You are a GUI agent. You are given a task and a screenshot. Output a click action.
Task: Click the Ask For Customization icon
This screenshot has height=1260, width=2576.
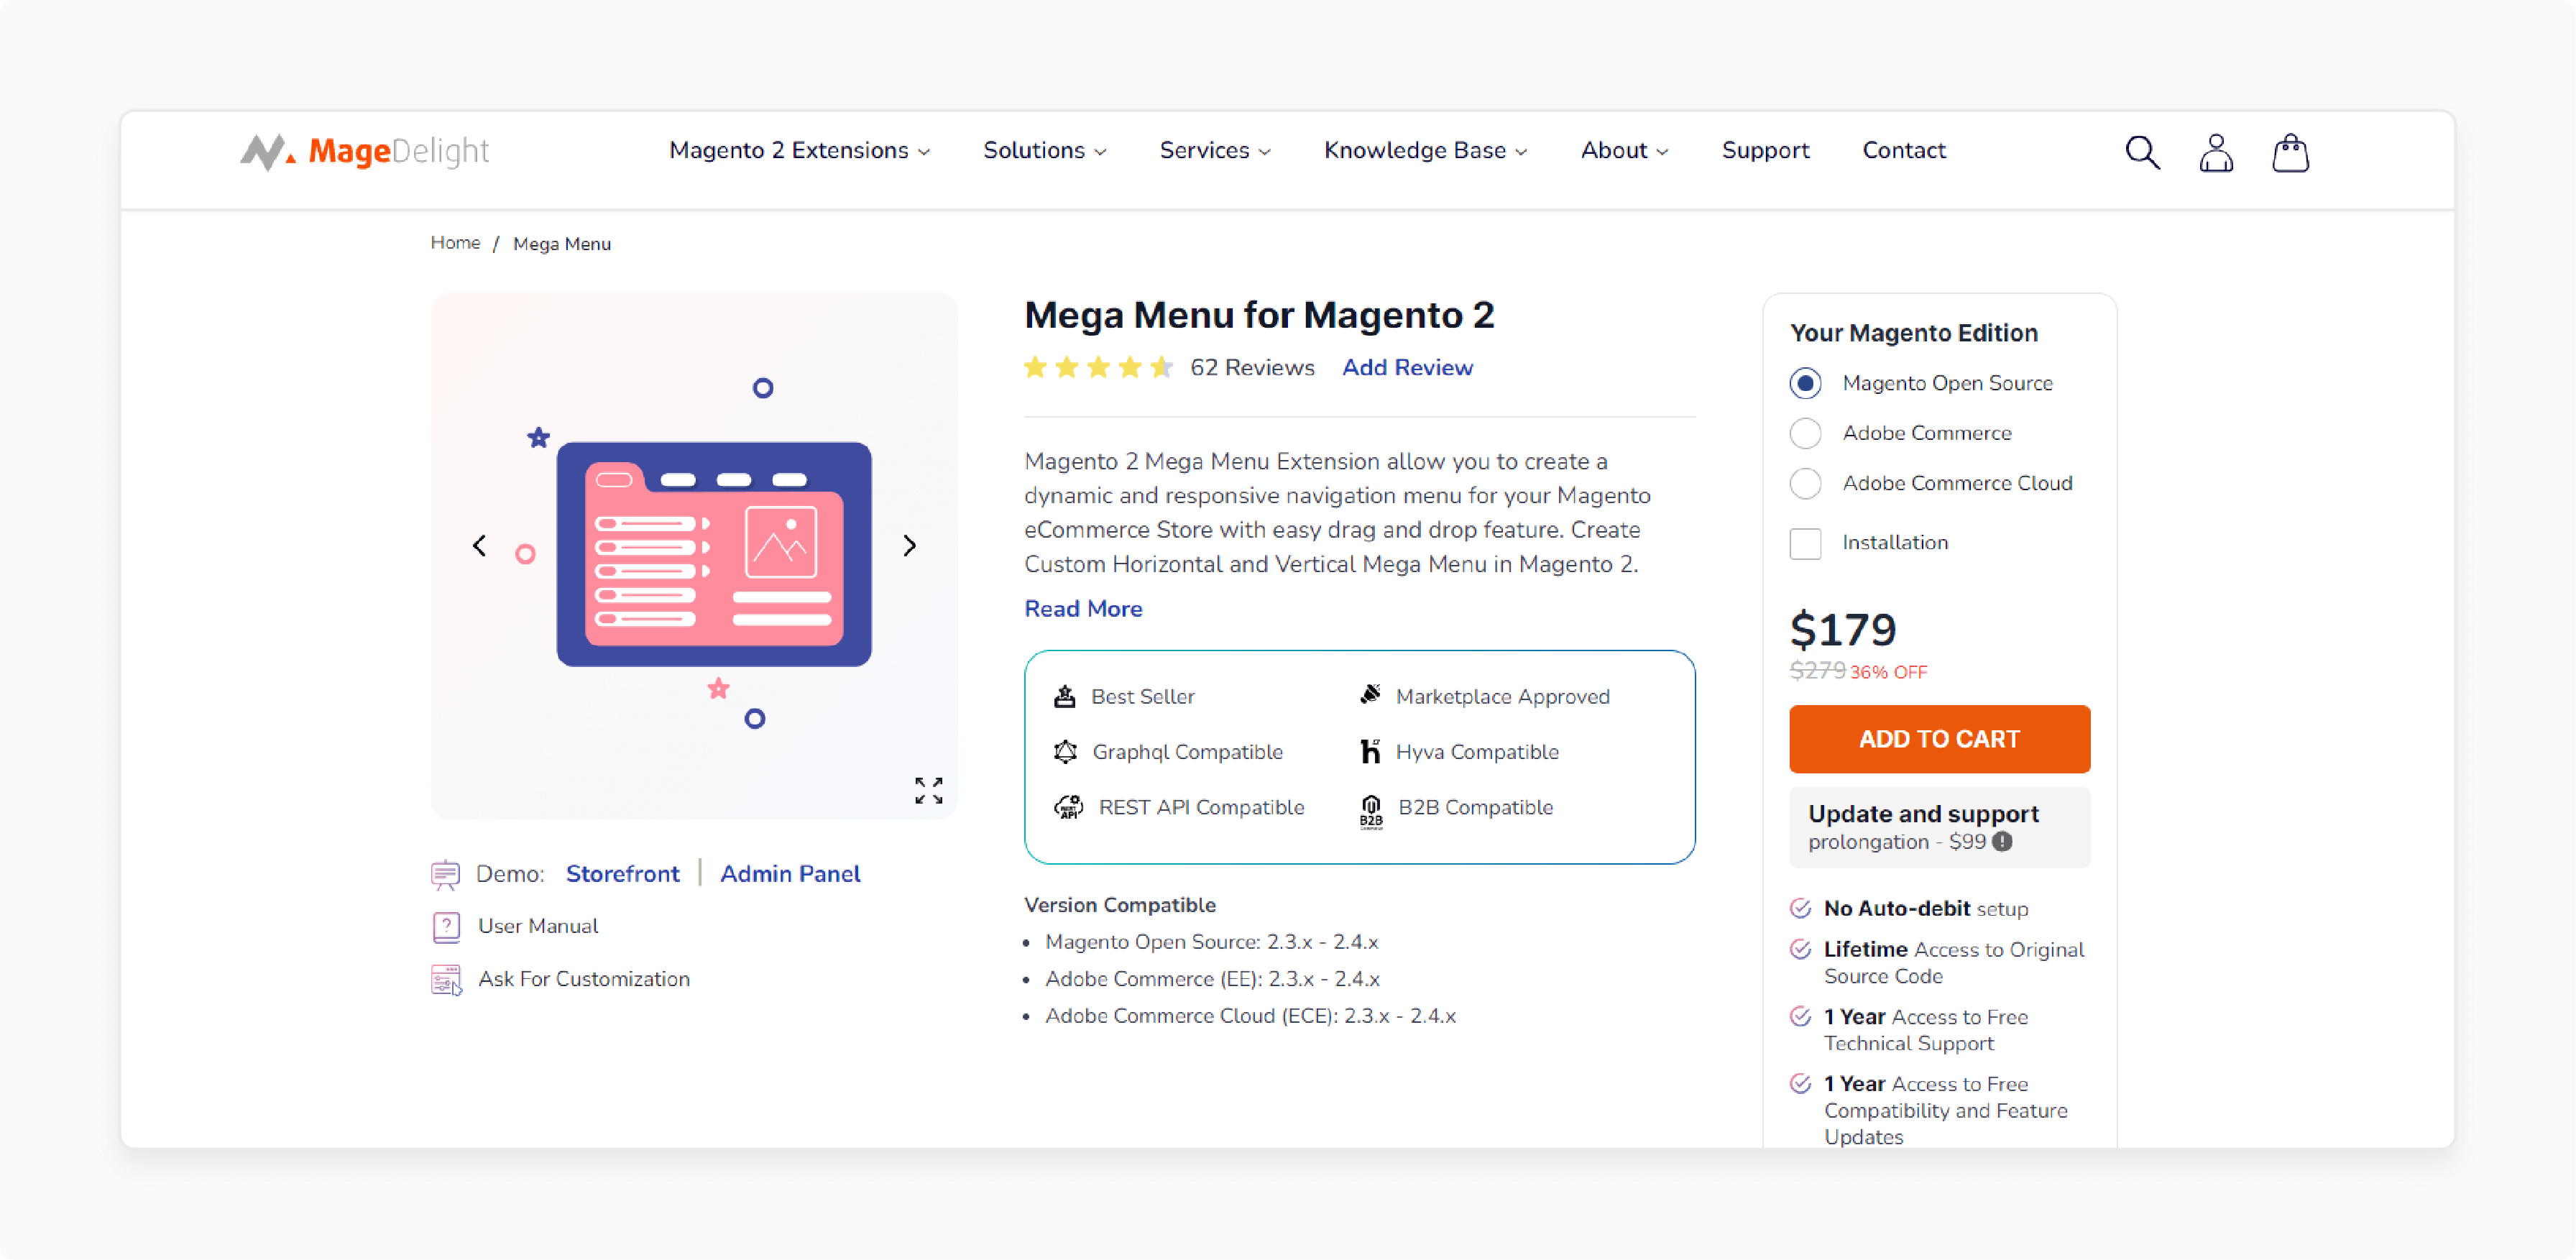tap(446, 980)
